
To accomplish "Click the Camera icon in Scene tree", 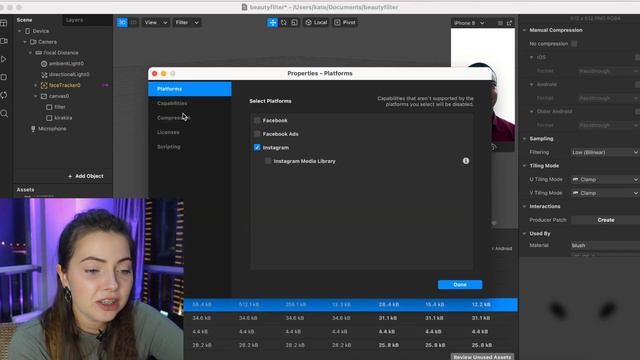I will coord(33,42).
